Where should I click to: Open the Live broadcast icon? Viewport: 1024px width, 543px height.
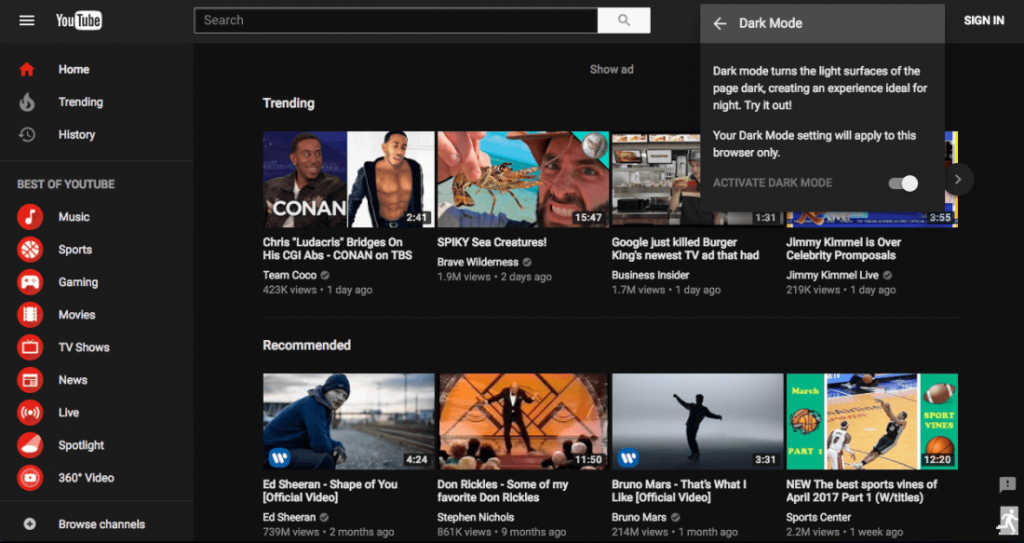click(x=30, y=412)
